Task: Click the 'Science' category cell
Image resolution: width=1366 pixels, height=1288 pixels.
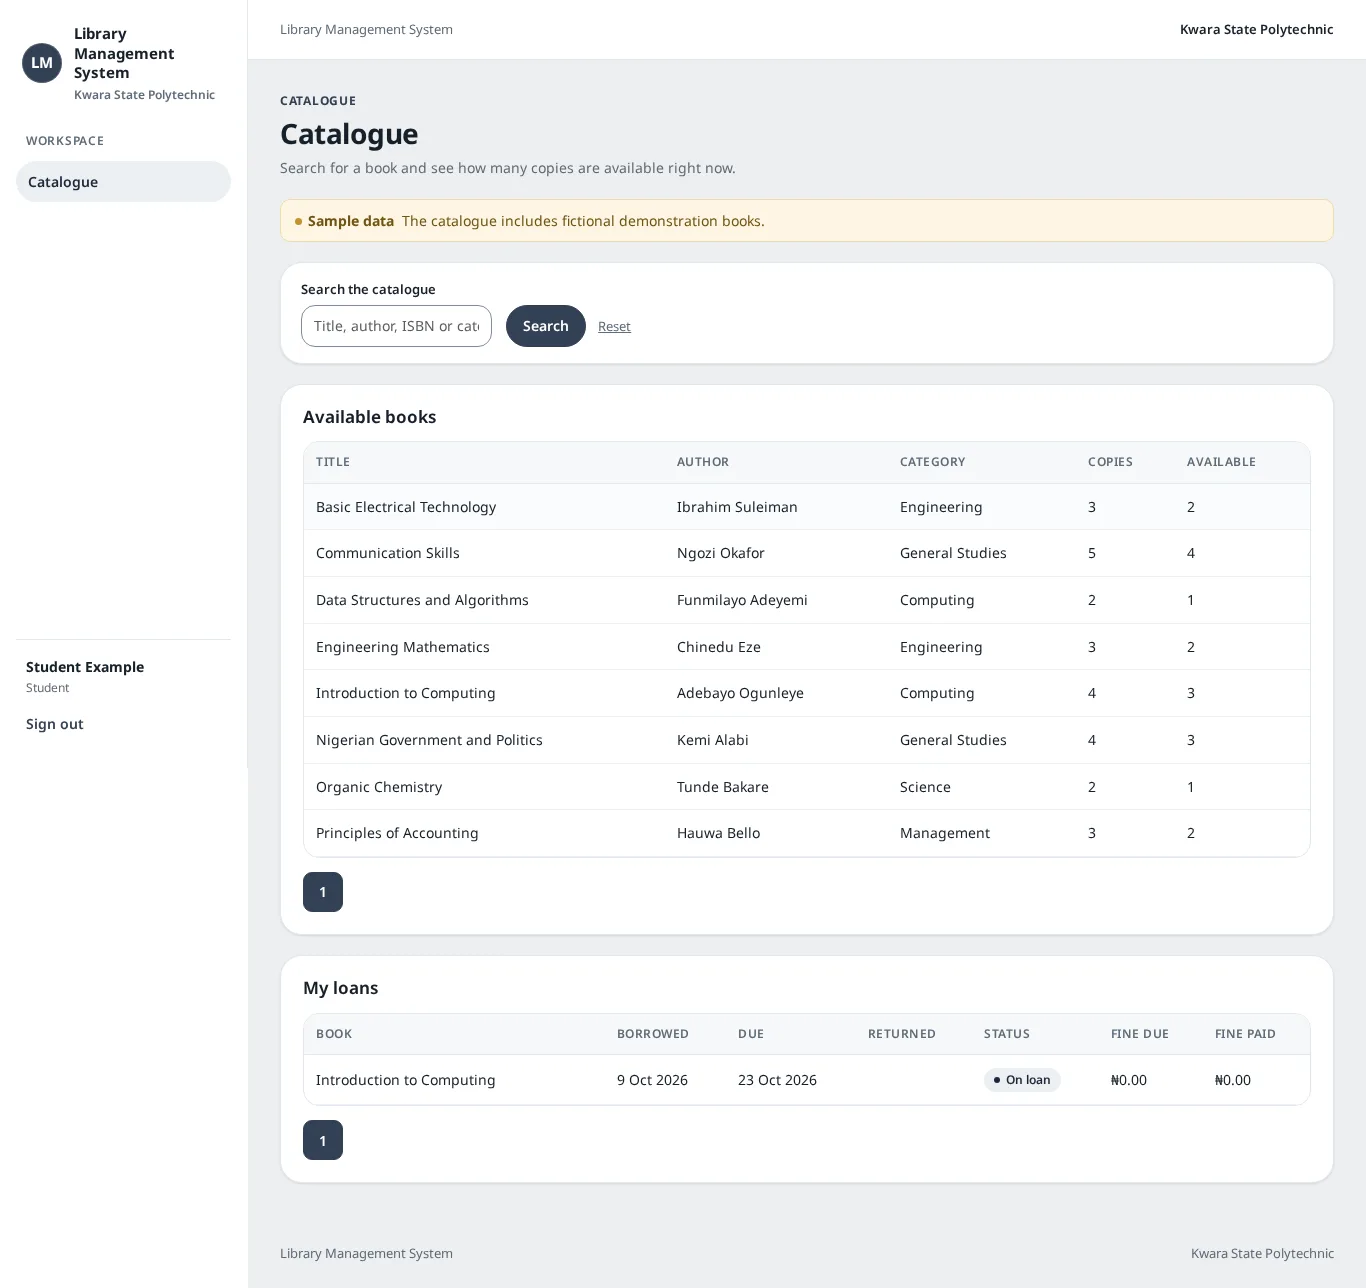Action: [925, 787]
